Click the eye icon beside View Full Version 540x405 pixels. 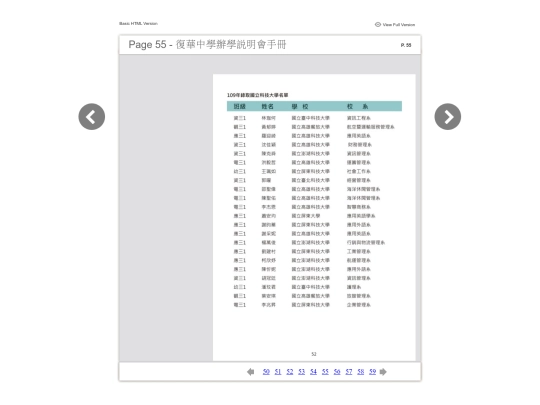[x=377, y=24]
